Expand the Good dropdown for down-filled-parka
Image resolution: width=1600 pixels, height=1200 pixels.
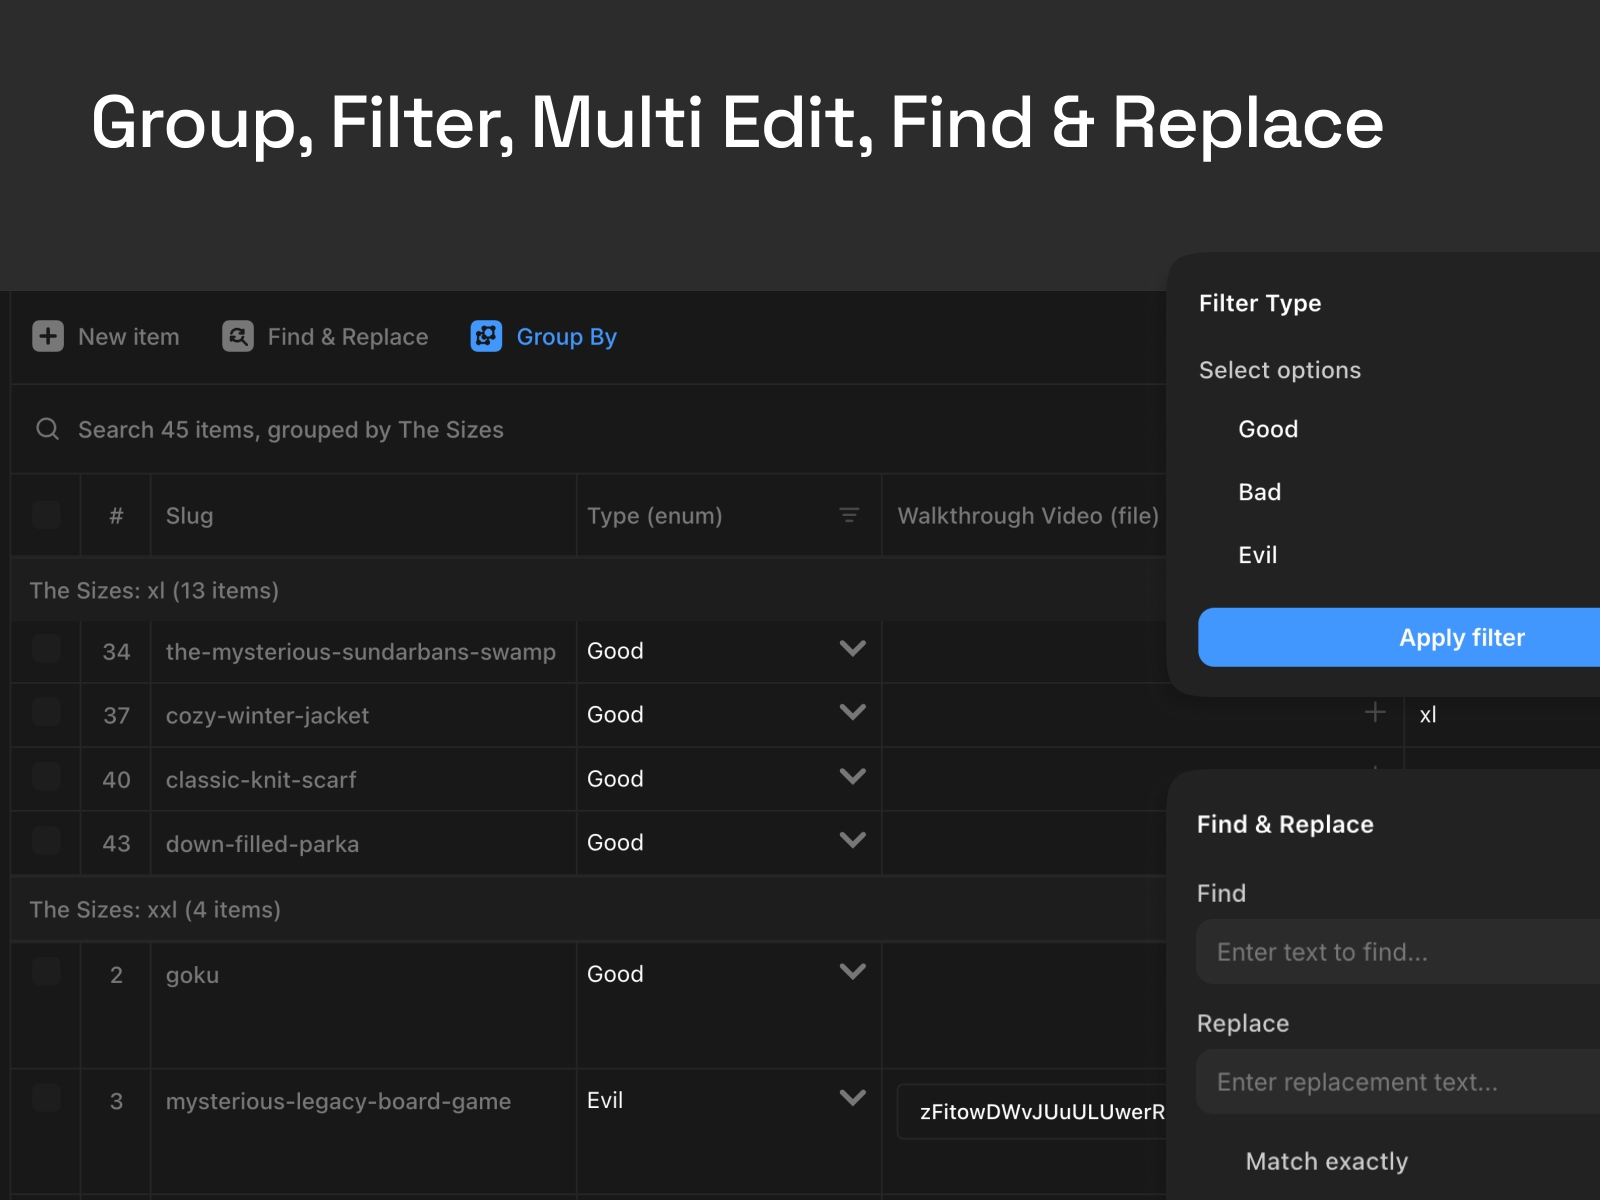pos(853,841)
